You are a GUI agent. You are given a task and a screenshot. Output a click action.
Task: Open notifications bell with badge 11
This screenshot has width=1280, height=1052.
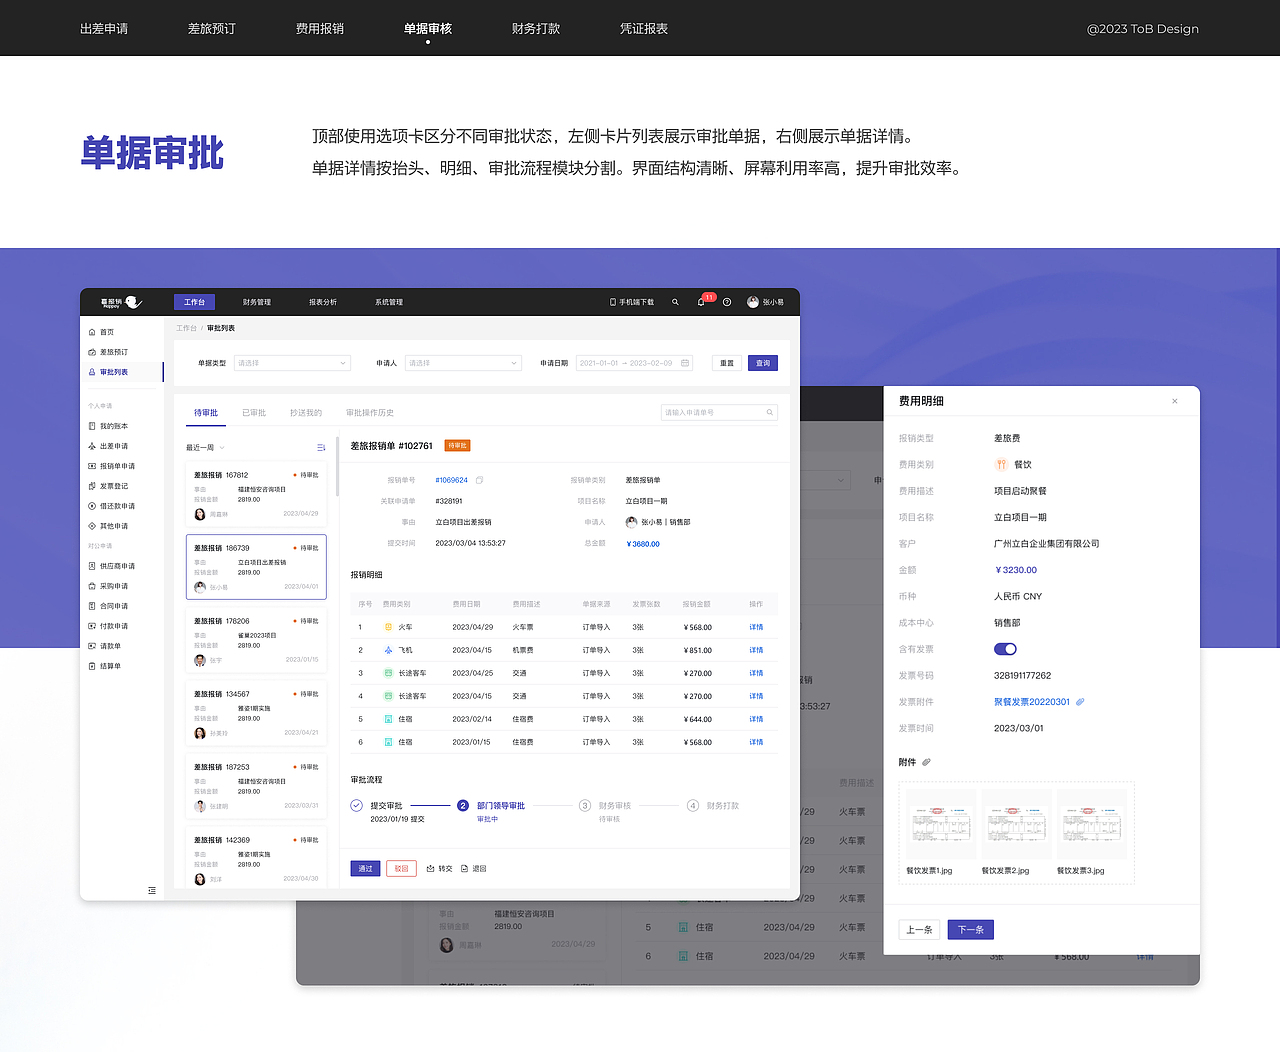point(702,302)
